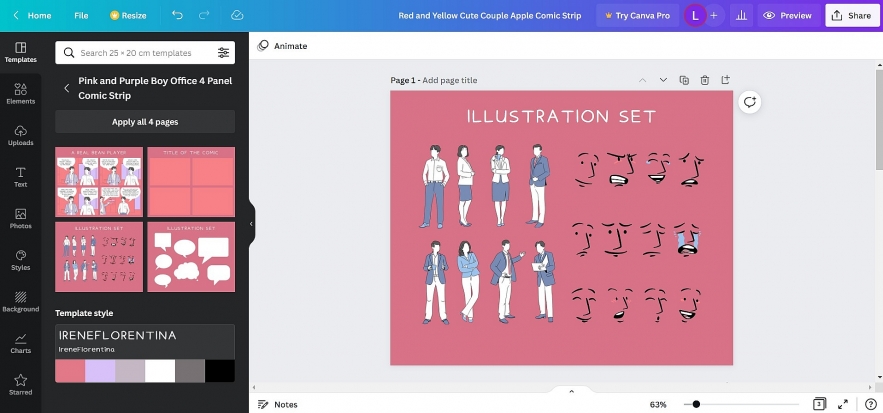Open the search filter options icon

pos(223,52)
